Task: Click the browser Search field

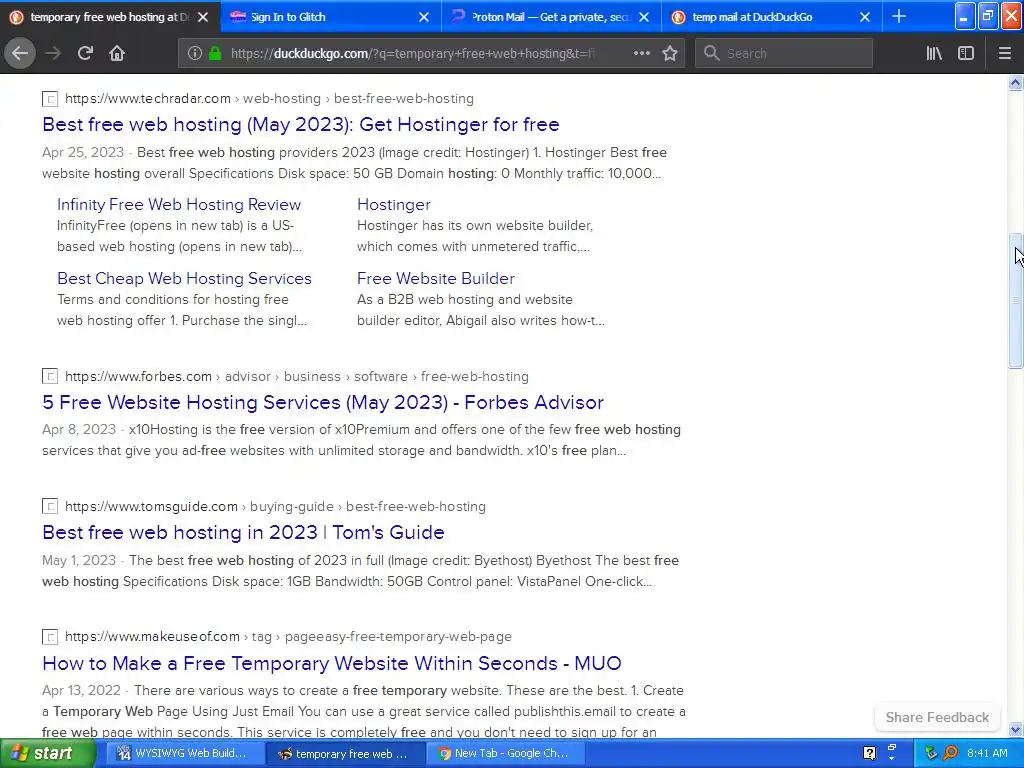Action: 784,53
